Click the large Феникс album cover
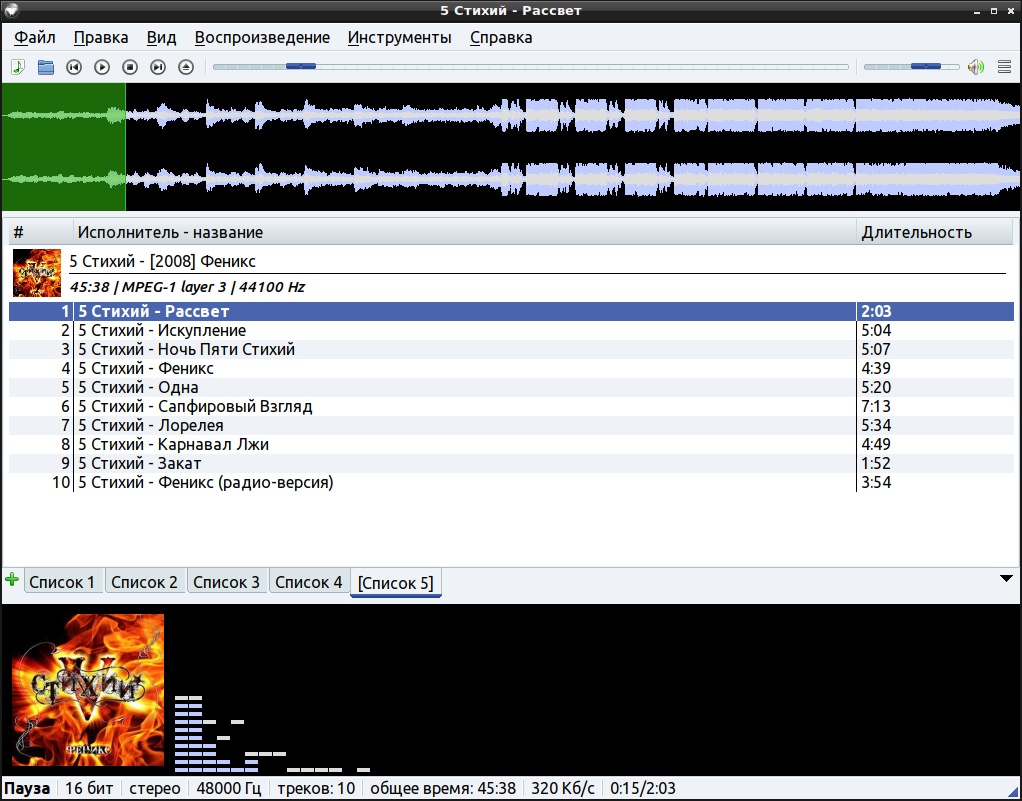Image resolution: width=1022 pixels, height=801 pixels. click(x=88, y=690)
